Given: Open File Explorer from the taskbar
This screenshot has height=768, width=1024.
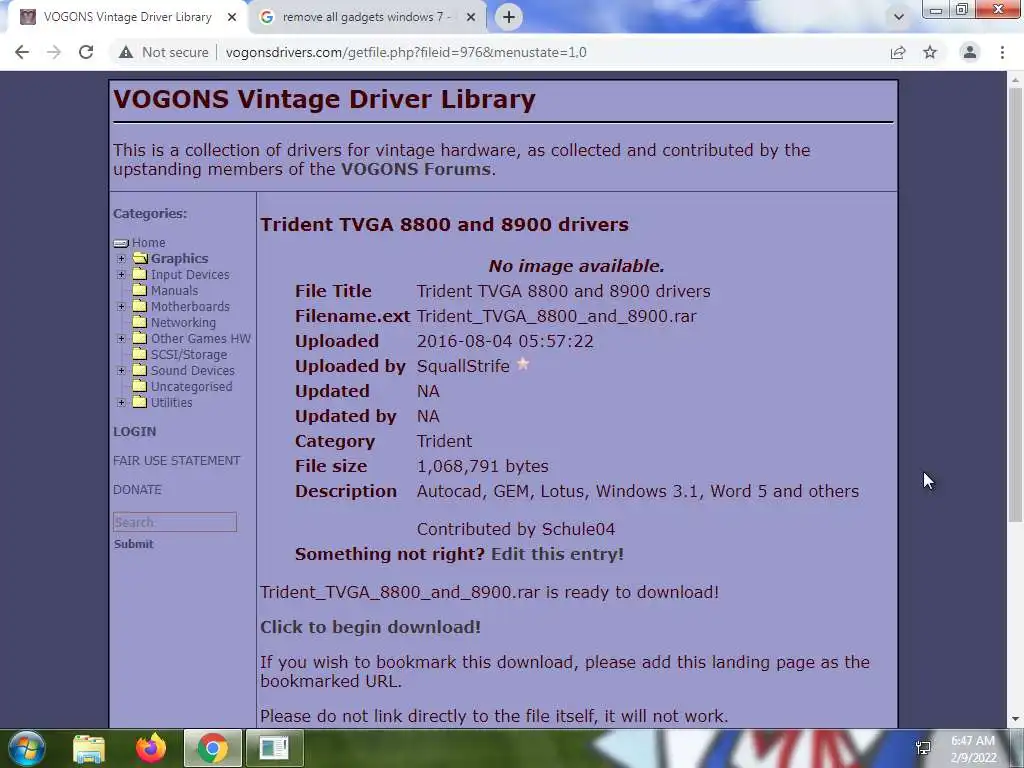Looking at the screenshot, I should (89, 748).
